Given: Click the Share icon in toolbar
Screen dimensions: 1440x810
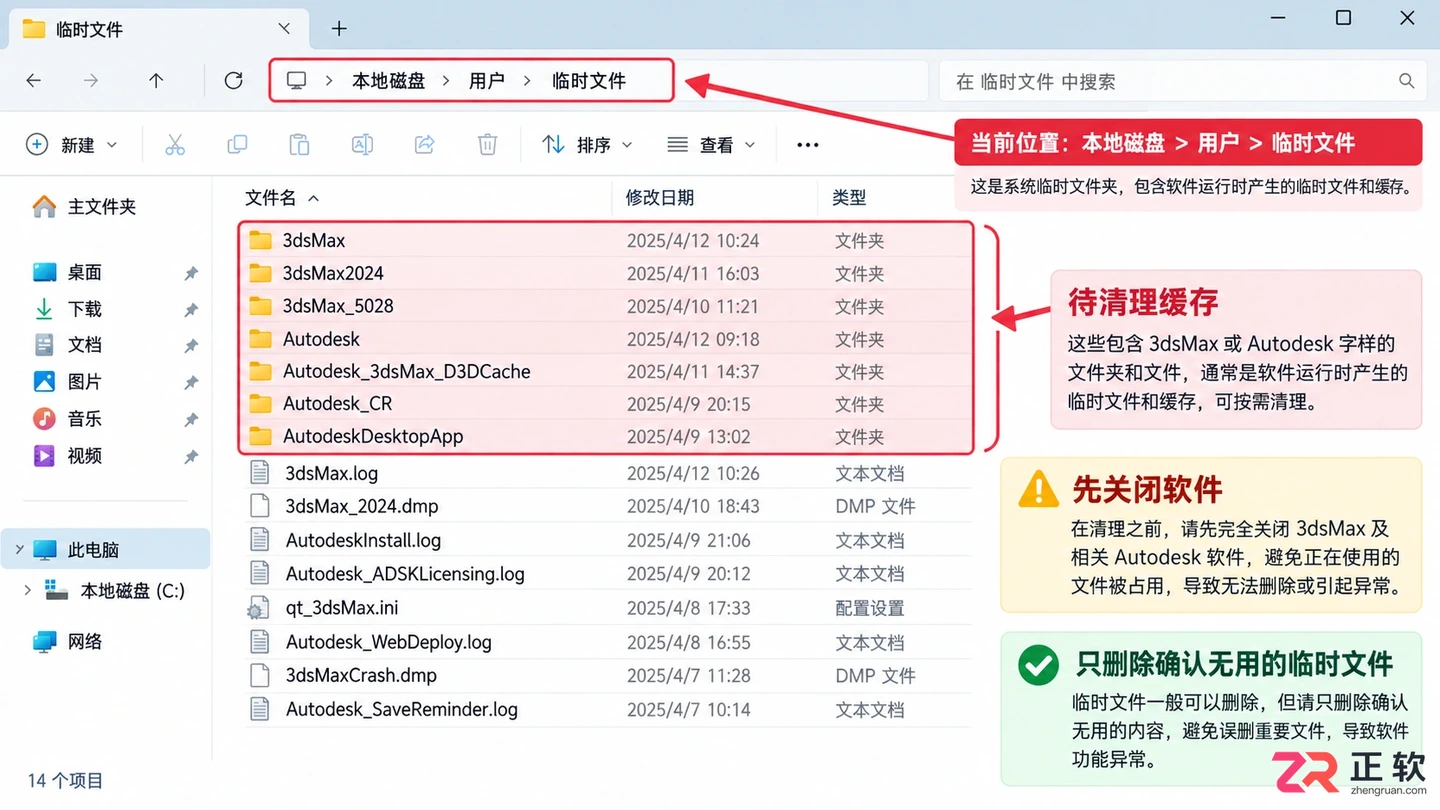Looking at the screenshot, I should click(x=424, y=145).
